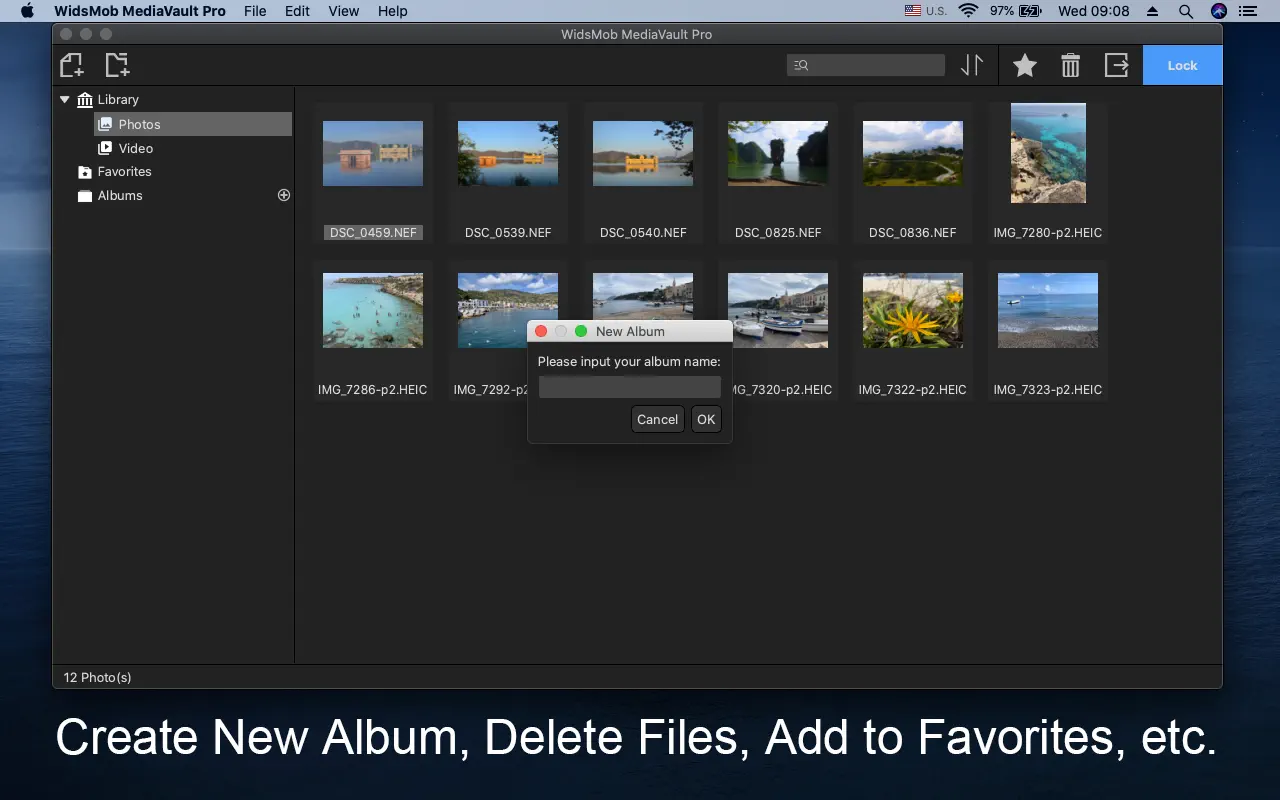Image resolution: width=1280 pixels, height=800 pixels.
Task: Click the export icon in toolbar
Action: [1116, 65]
